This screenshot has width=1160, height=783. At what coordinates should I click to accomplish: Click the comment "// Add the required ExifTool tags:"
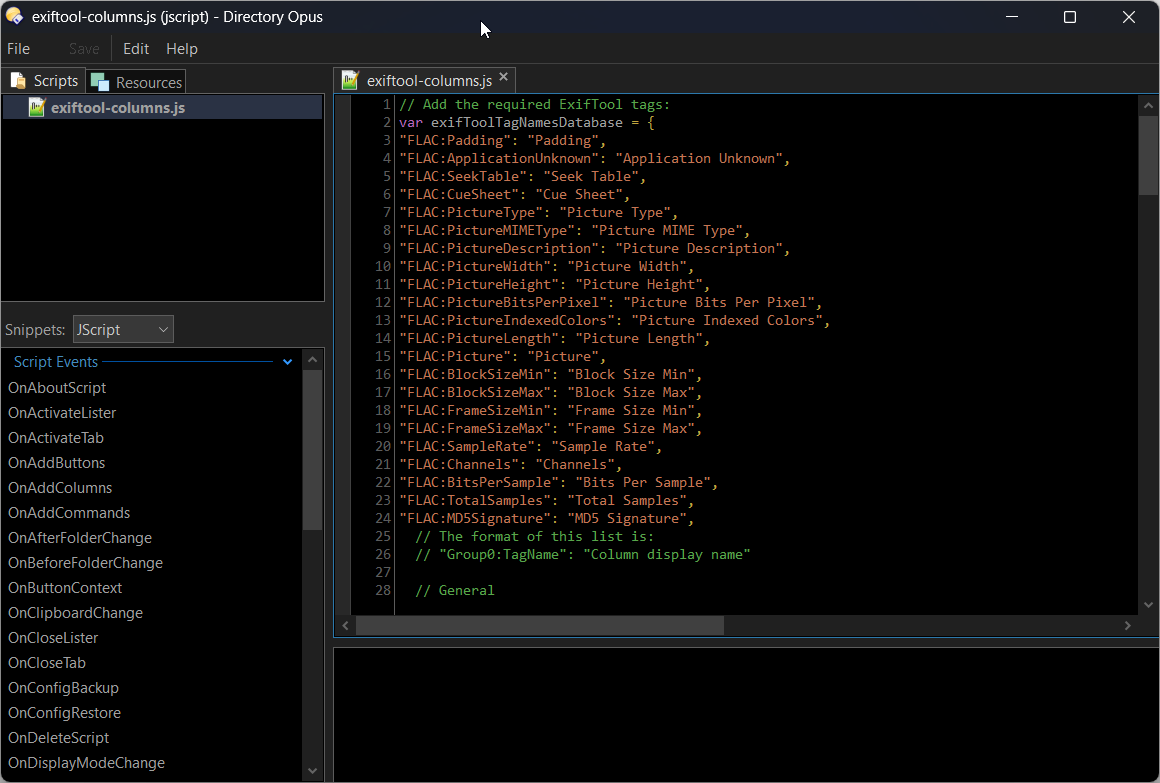(x=534, y=104)
